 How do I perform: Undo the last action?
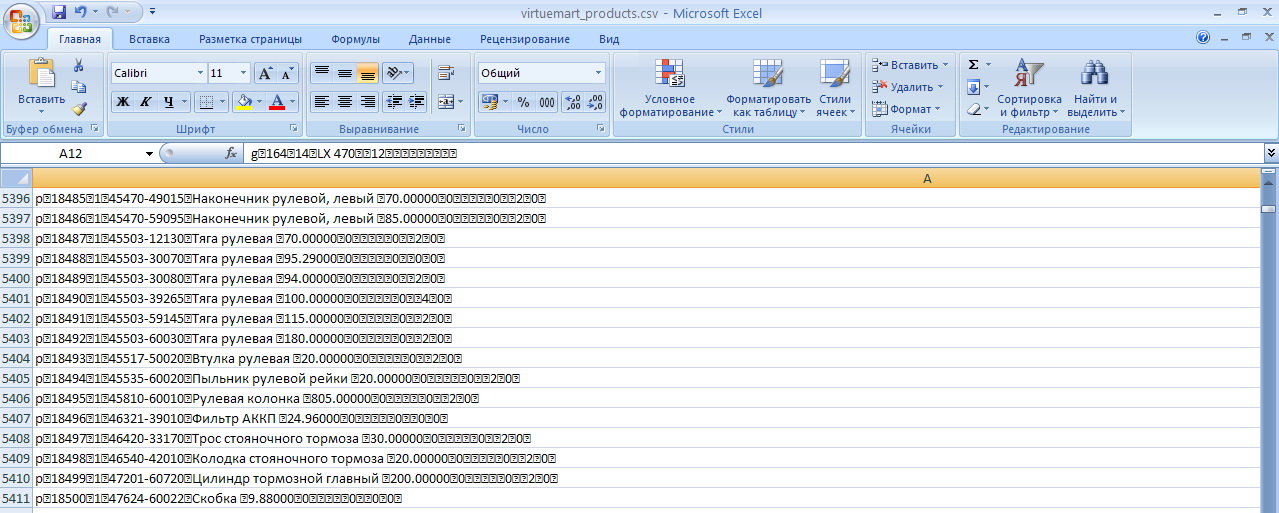click(x=81, y=13)
